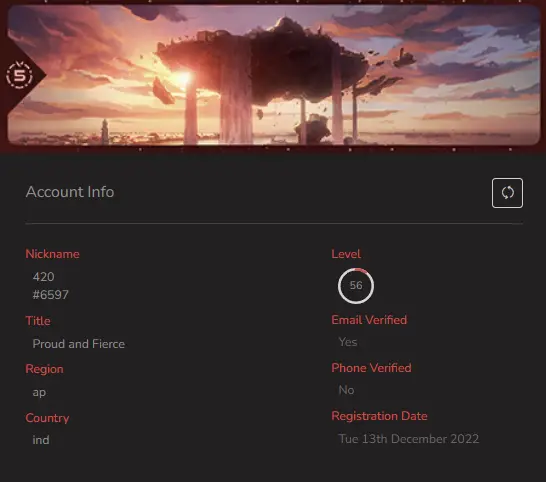Select the Email Verified Yes value
Image resolution: width=546 pixels, height=482 pixels.
(348, 342)
